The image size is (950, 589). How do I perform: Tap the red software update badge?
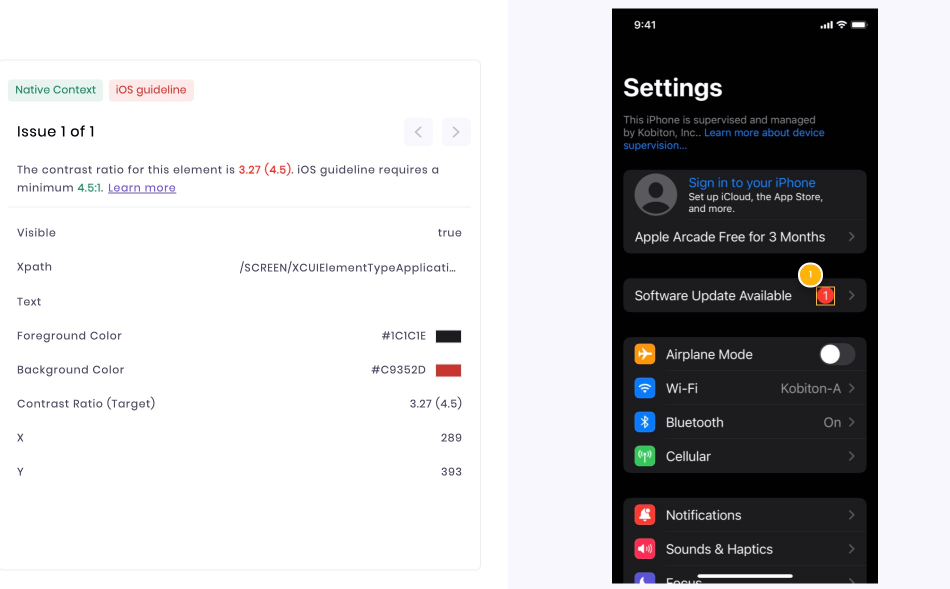point(825,296)
